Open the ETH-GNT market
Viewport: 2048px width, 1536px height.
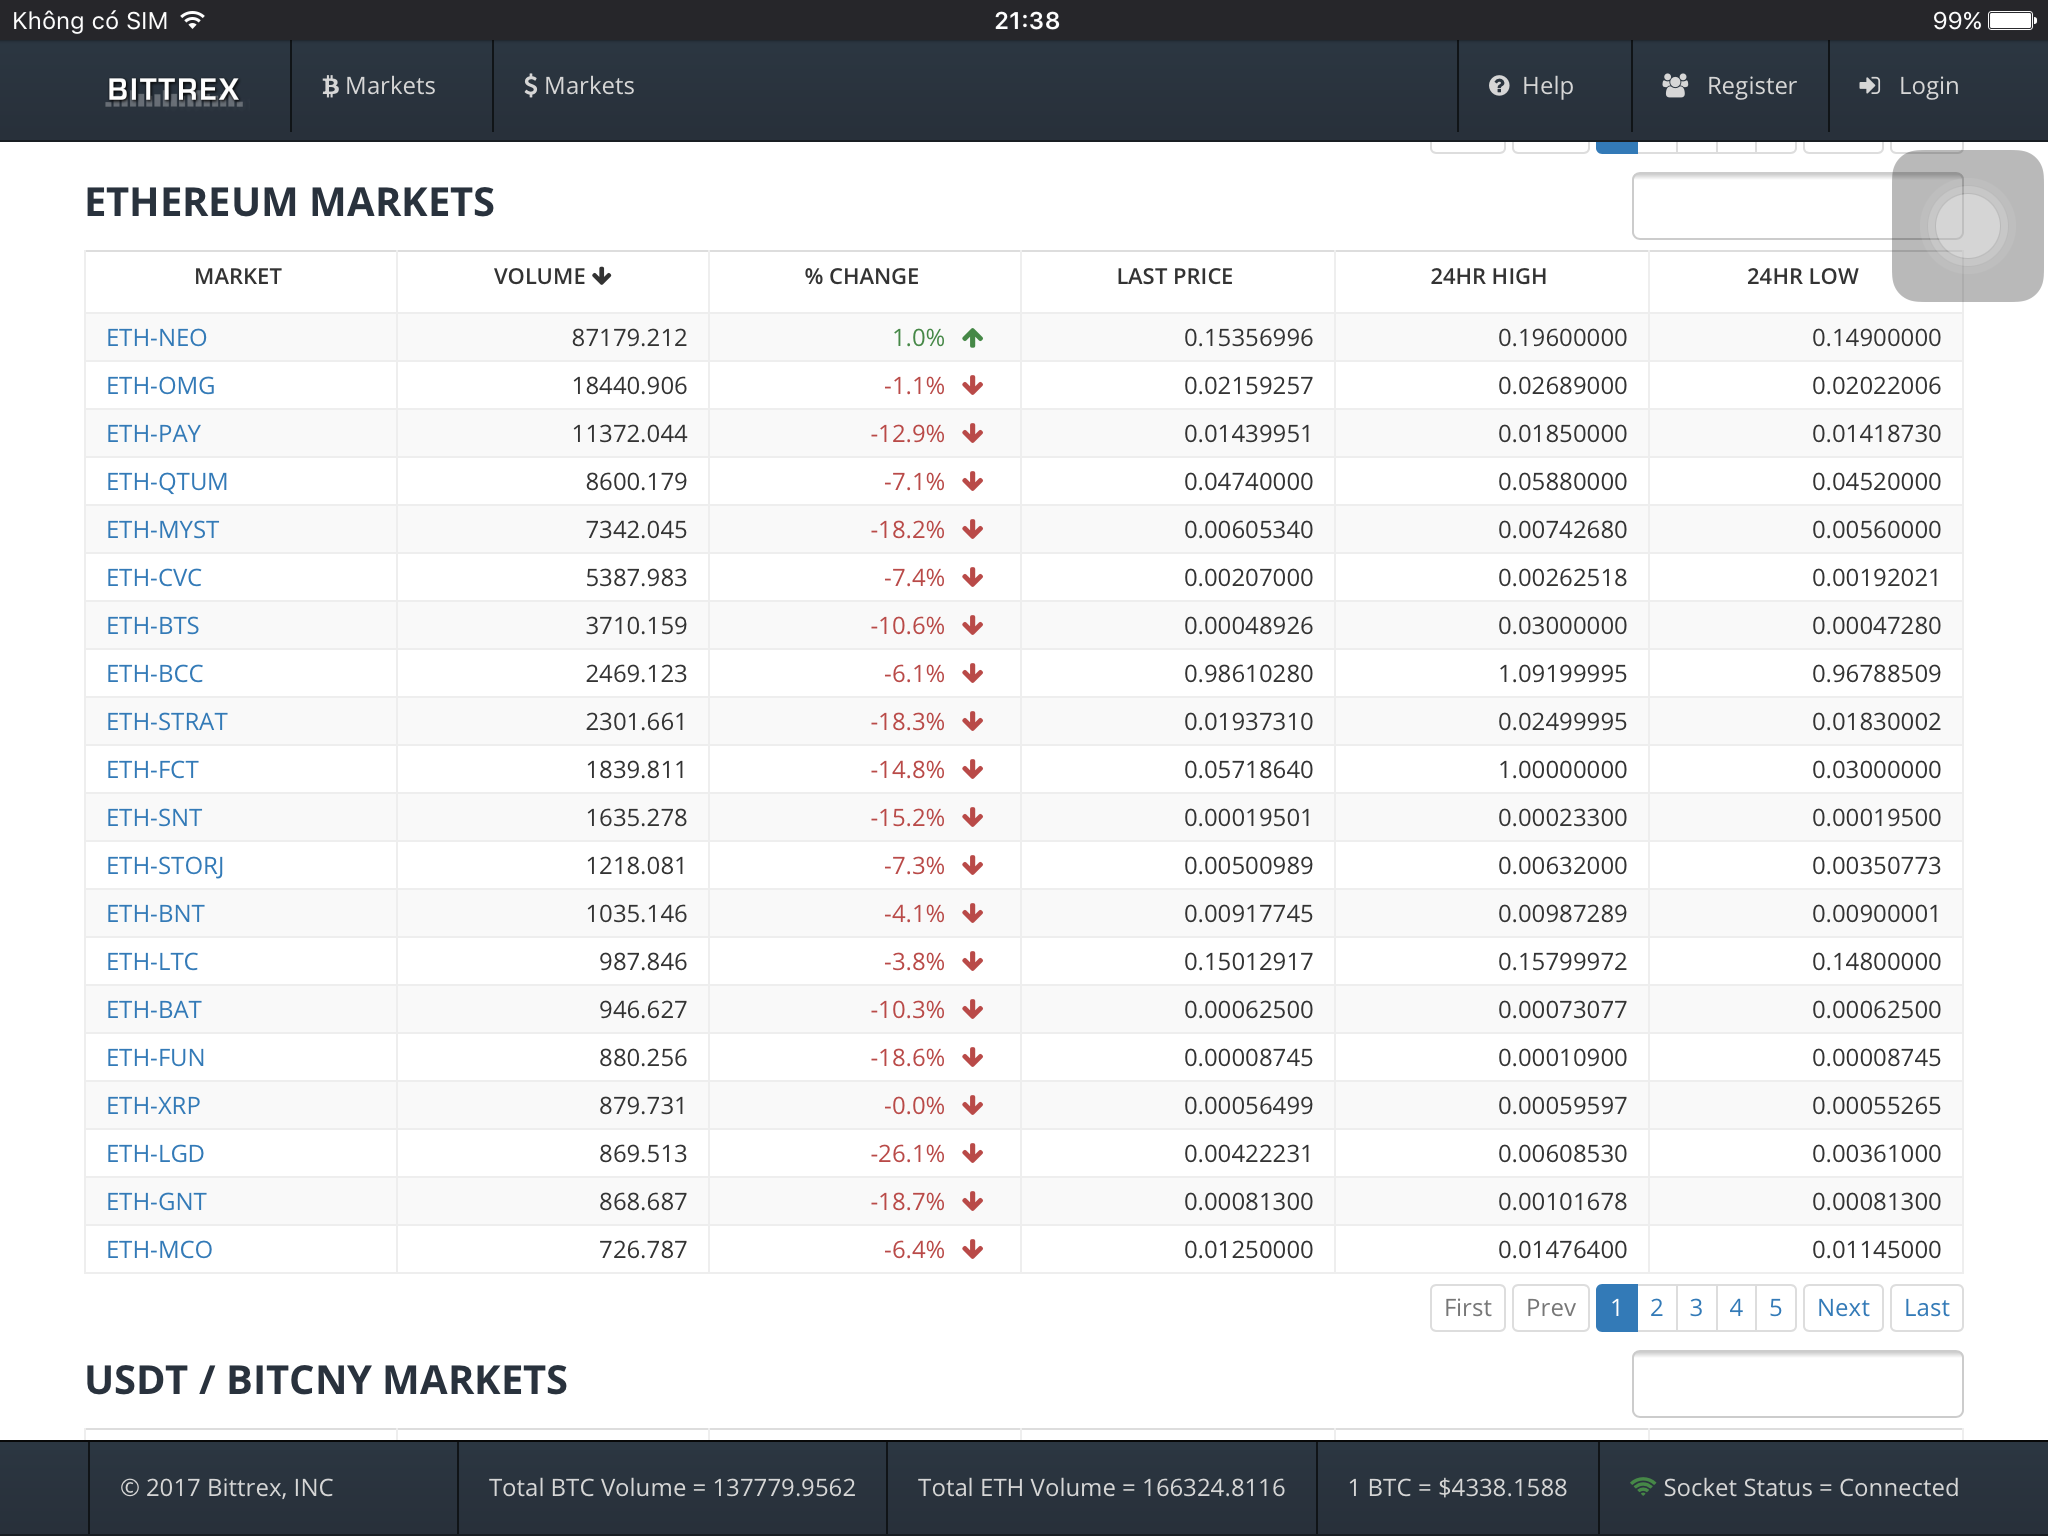coord(157,1202)
